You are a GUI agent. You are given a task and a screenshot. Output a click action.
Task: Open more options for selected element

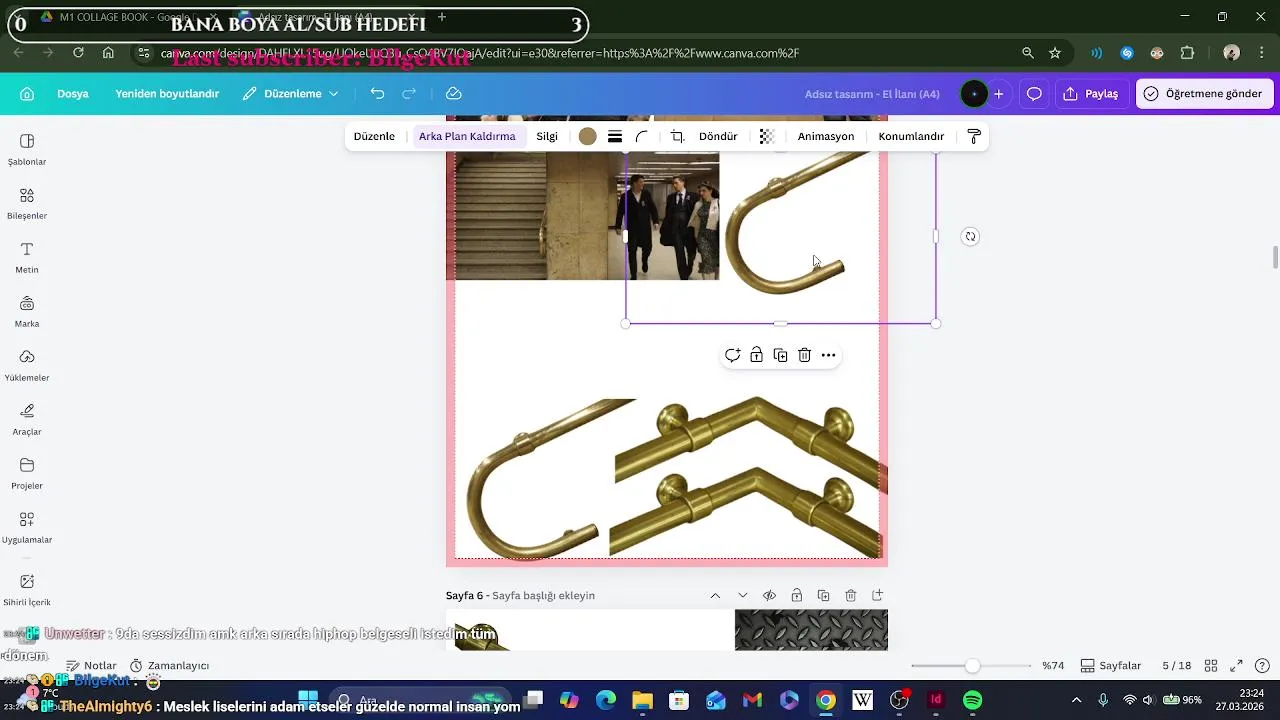pyautogui.click(x=828, y=355)
